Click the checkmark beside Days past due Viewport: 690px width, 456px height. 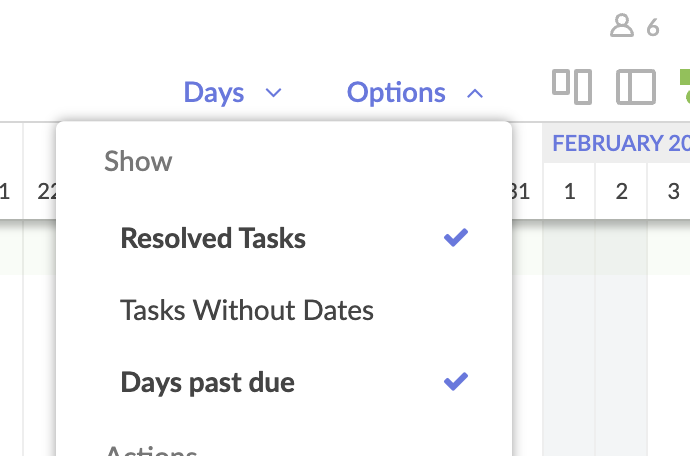456,381
